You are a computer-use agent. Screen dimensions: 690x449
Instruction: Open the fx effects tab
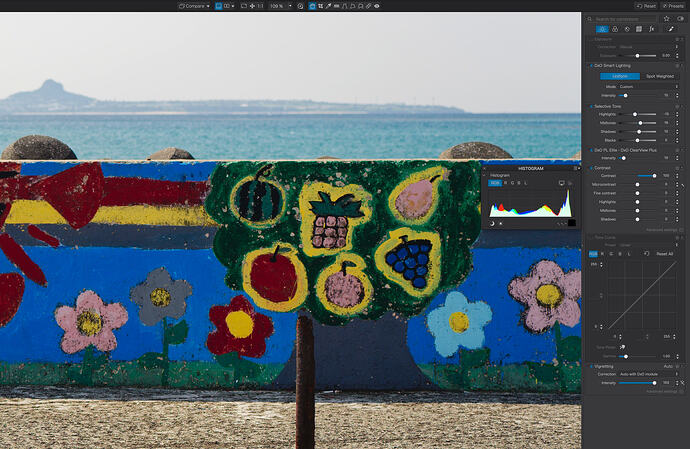[x=652, y=29]
